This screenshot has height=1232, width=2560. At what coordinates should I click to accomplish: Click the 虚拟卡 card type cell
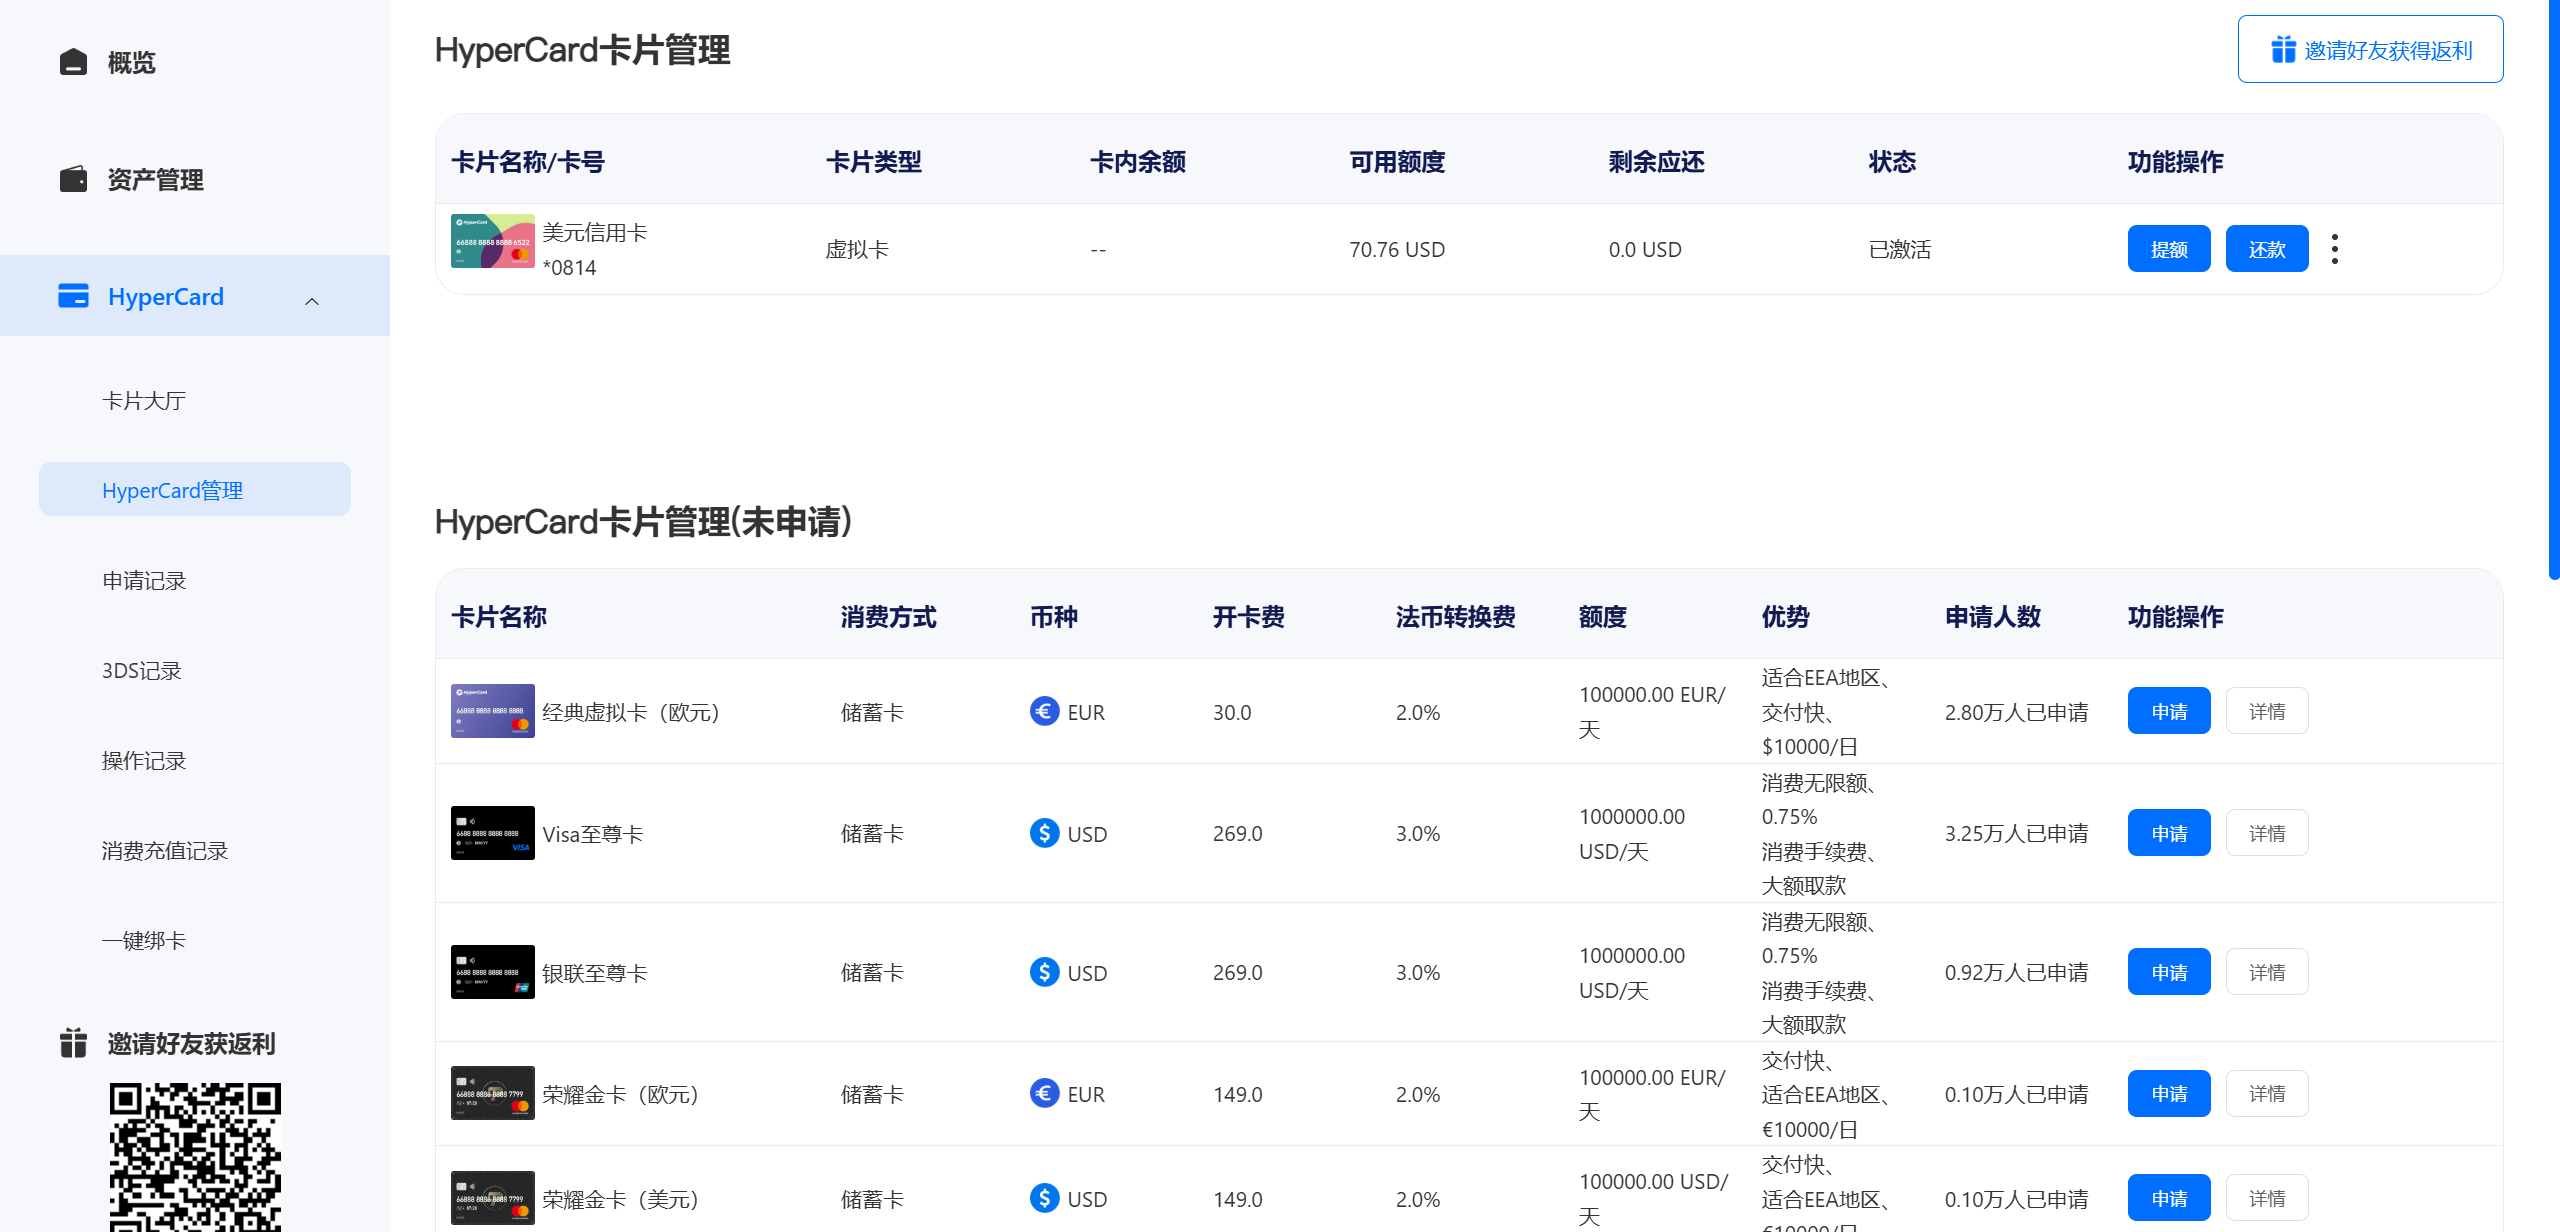coord(857,250)
